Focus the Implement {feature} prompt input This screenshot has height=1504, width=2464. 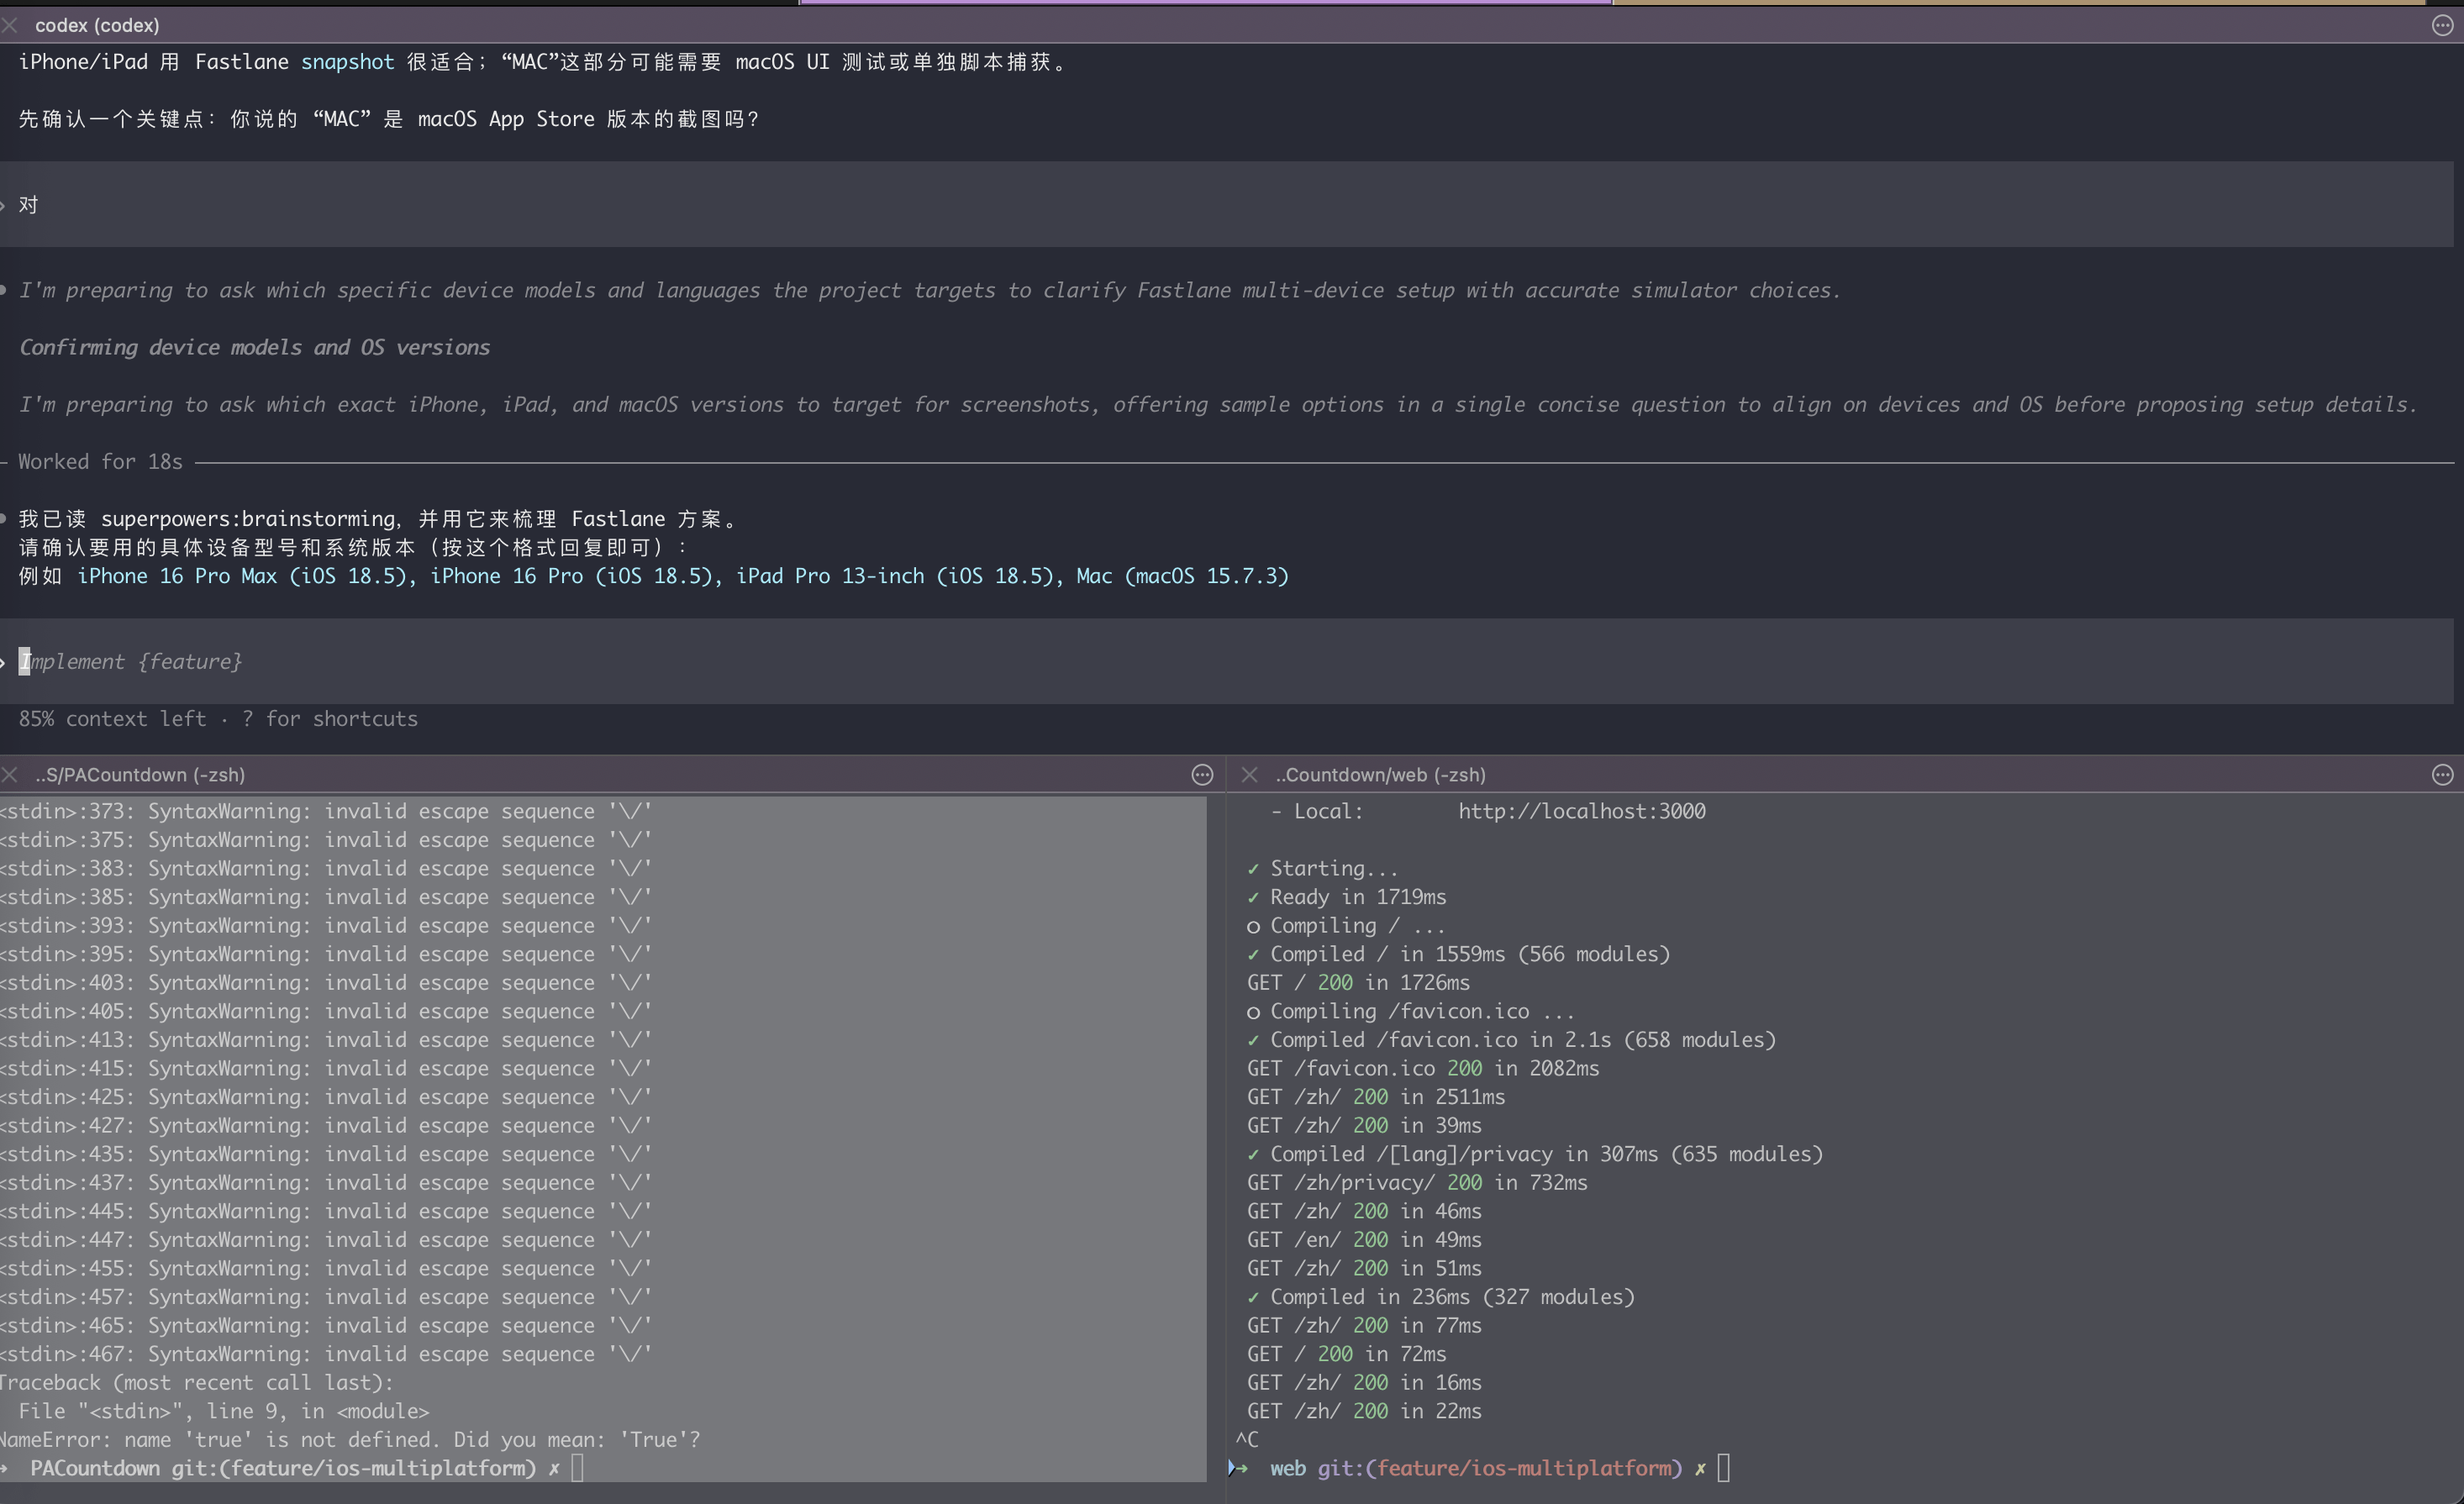[131, 662]
